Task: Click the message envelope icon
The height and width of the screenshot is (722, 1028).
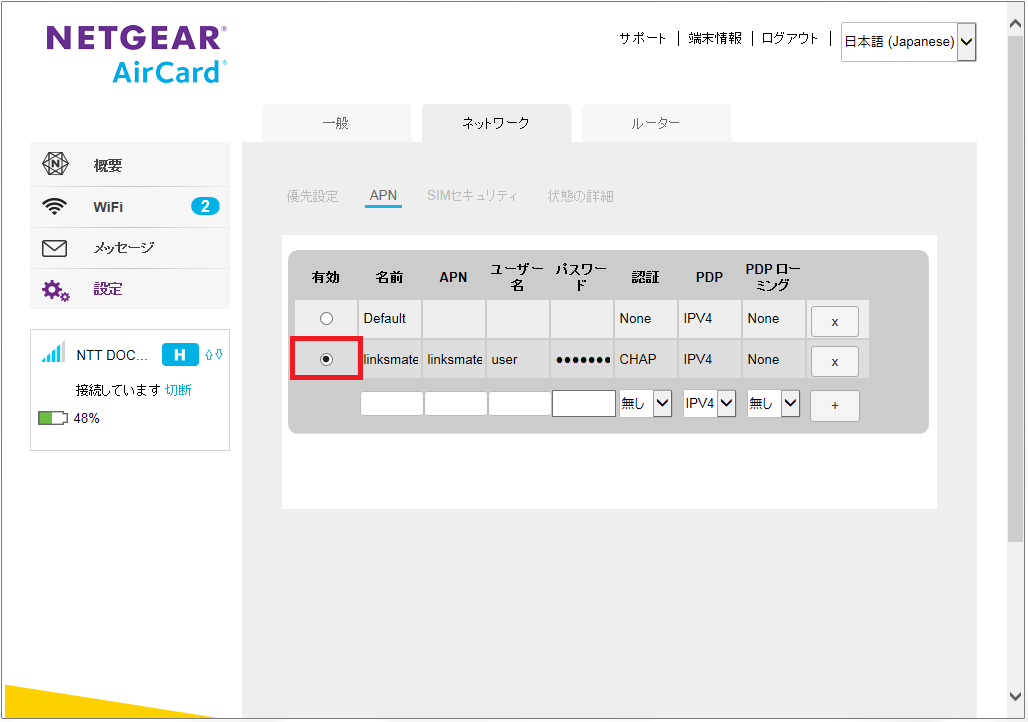Action: (54, 248)
